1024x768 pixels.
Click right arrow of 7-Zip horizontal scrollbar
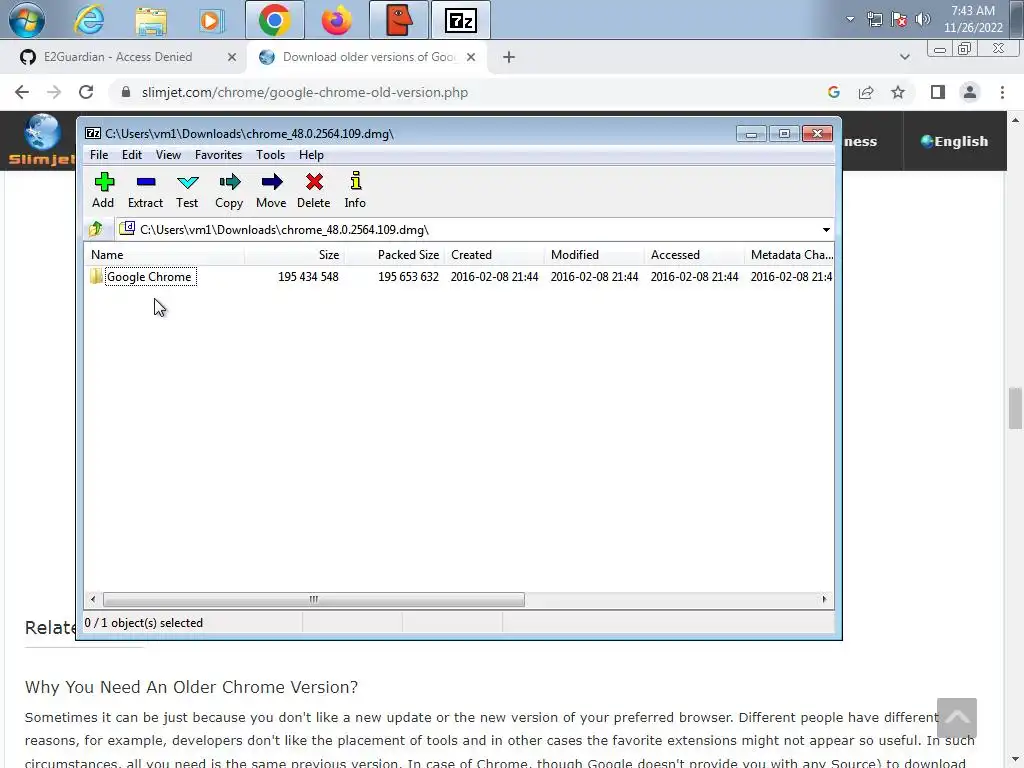tap(824, 599)
